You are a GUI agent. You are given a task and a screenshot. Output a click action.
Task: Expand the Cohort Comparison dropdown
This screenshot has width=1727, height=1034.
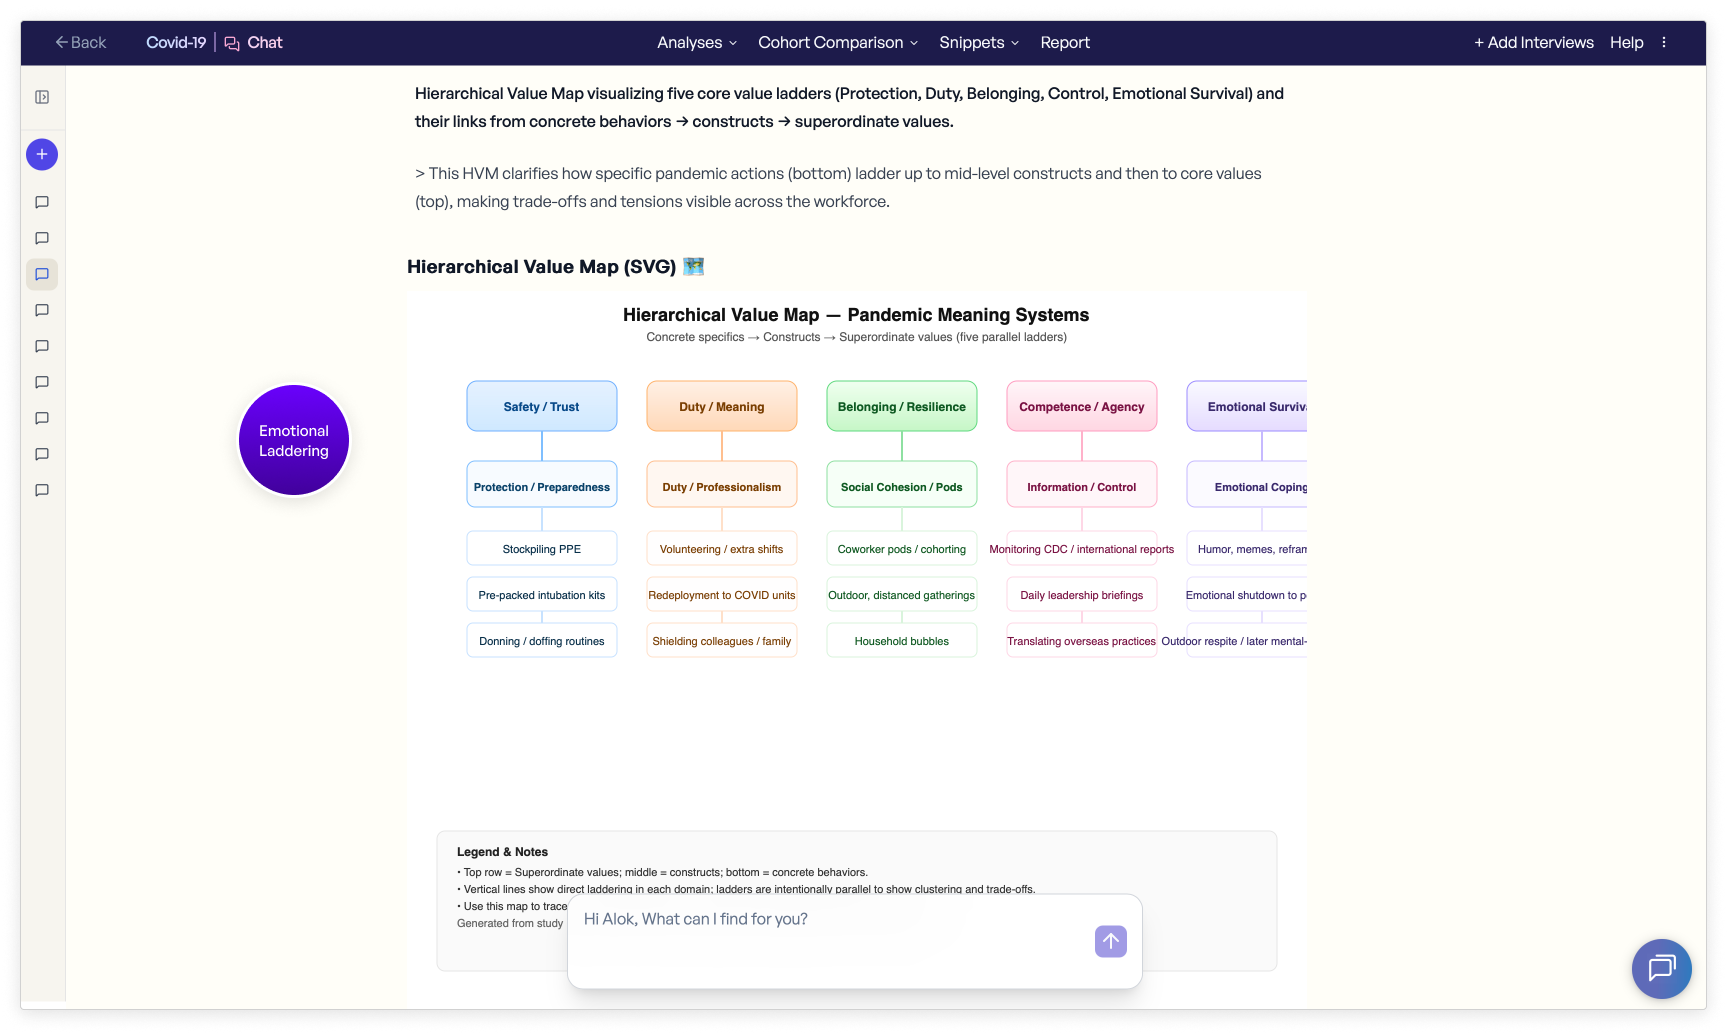[837, 43]
